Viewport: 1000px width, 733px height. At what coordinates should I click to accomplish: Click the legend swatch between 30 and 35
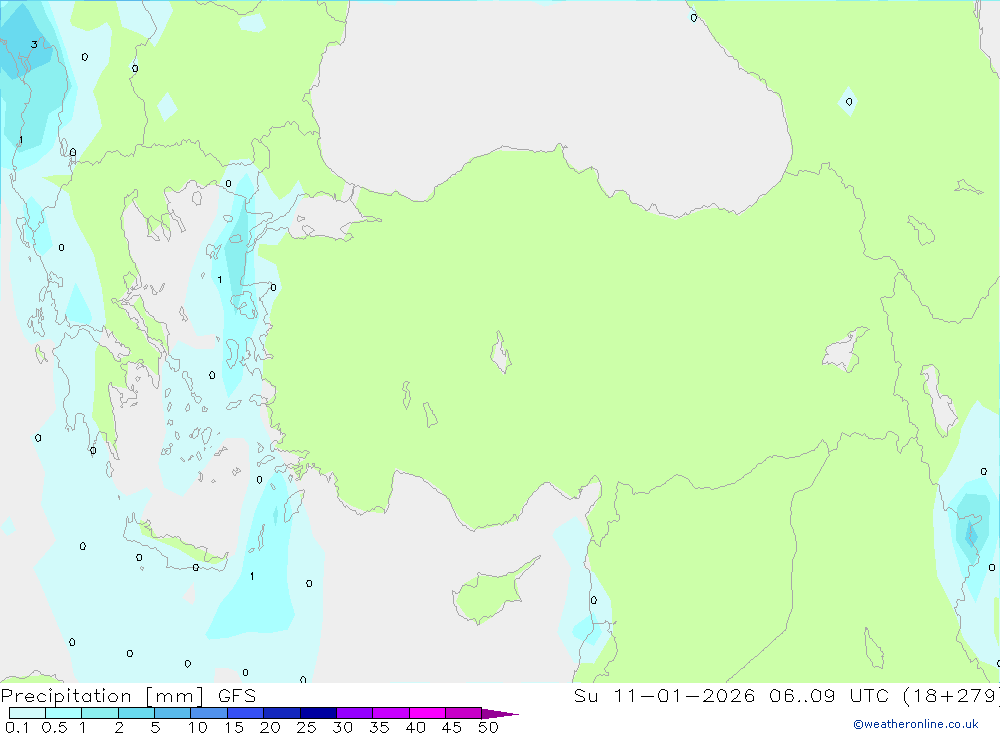(x=355, y=713)
